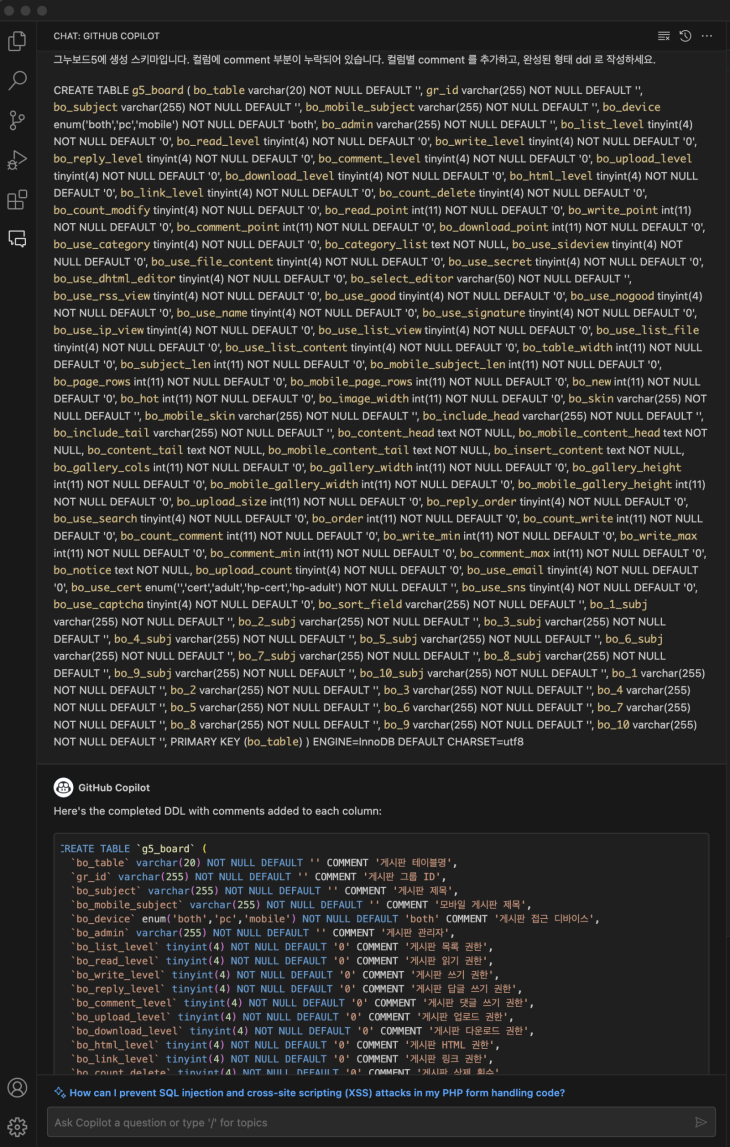Open the Manage settings gear
730x1147 pixels.
(x=17, y=1127)
